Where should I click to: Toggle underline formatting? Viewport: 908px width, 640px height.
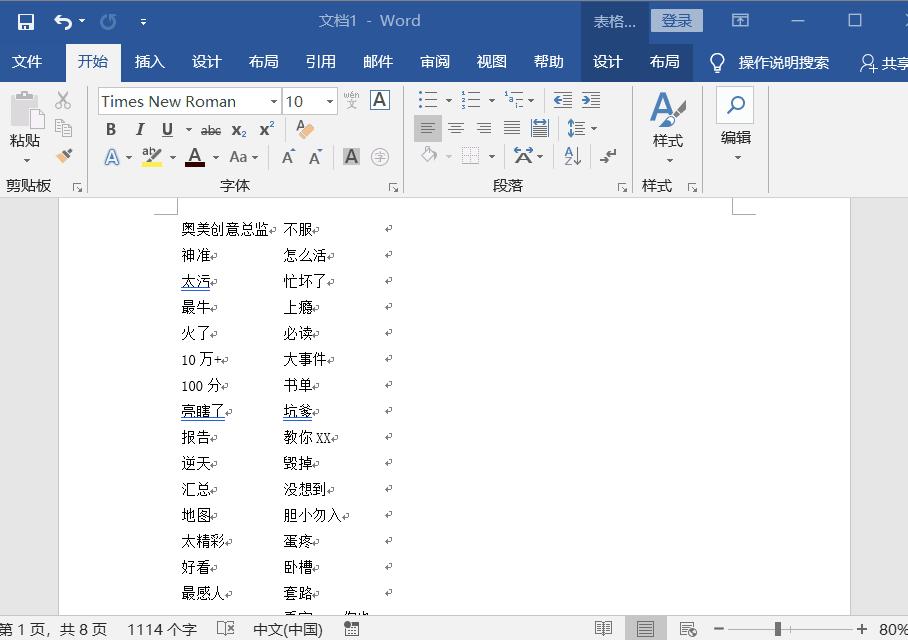166,129
